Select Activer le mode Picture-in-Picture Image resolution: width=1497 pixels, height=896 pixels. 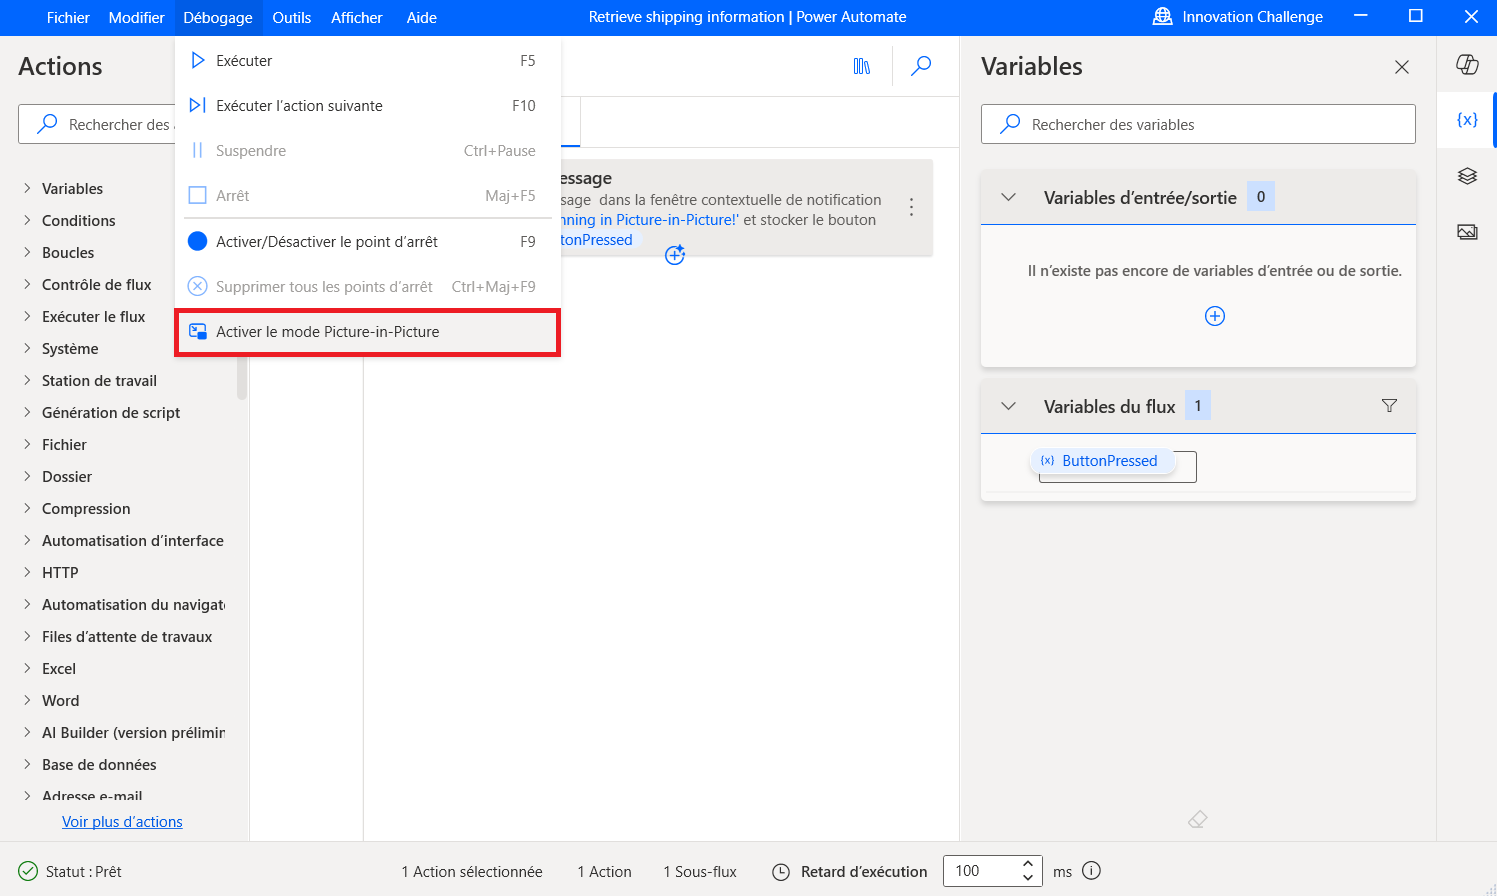(368, 332)
